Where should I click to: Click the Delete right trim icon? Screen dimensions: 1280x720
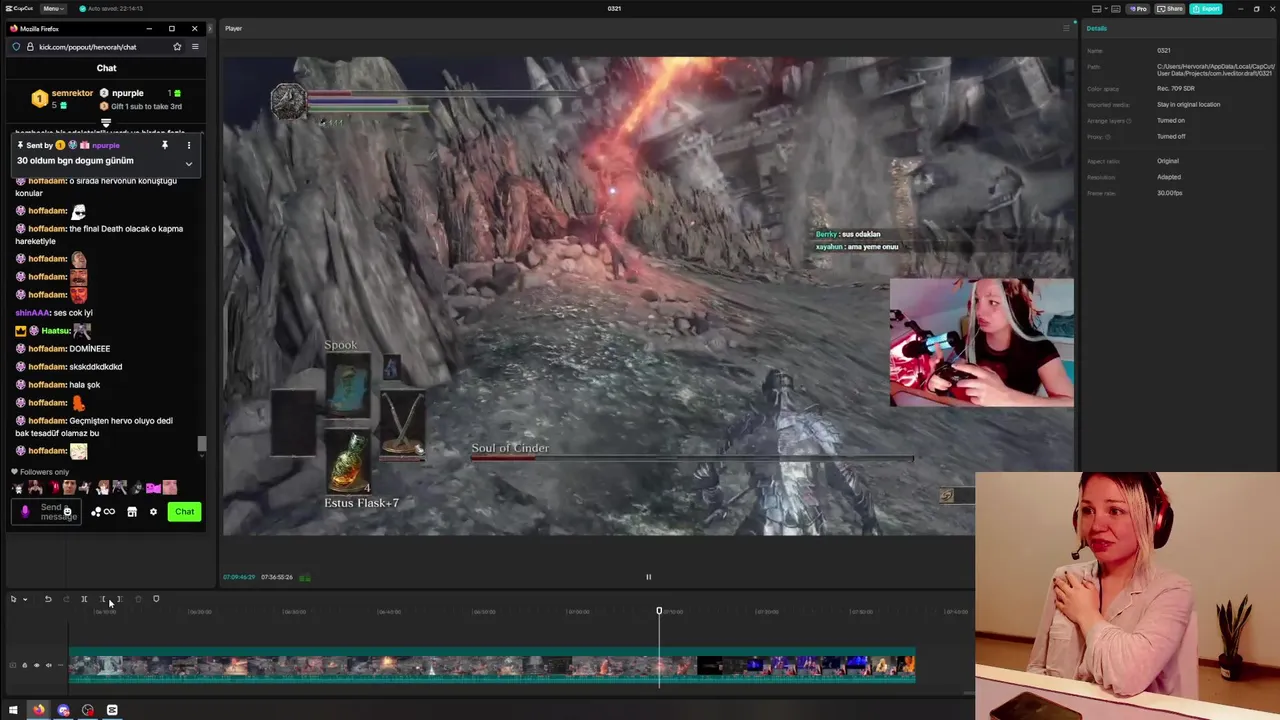tap(119, 599)
